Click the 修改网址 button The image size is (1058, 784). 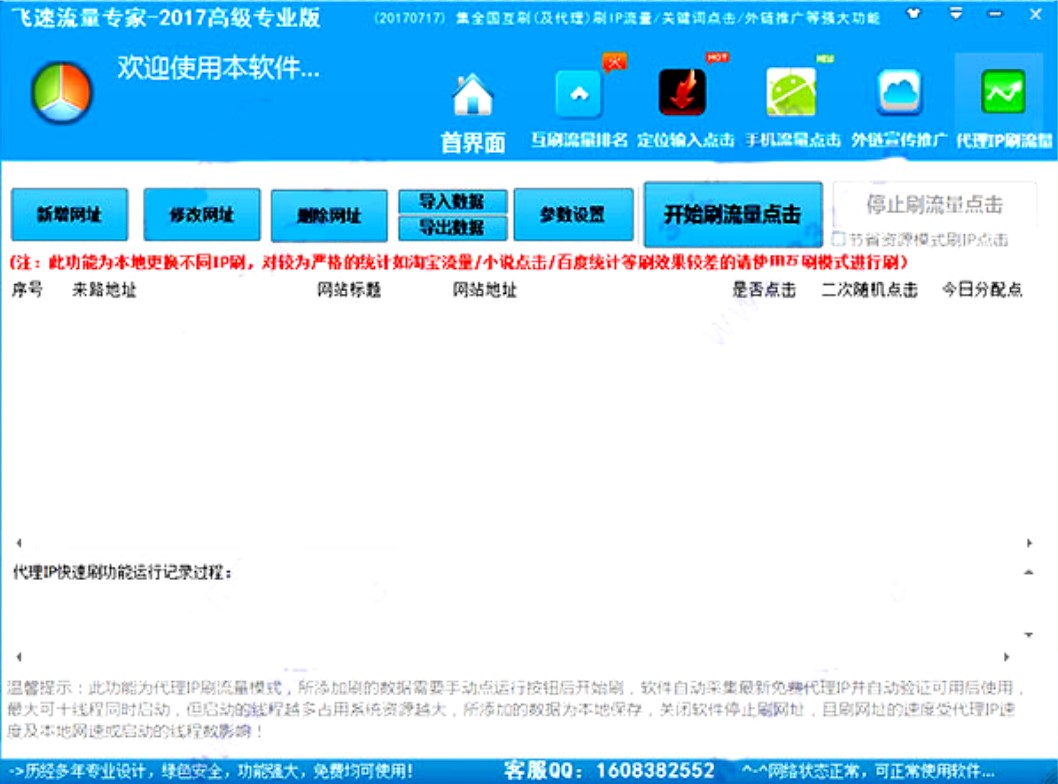[x=202, y=215]
